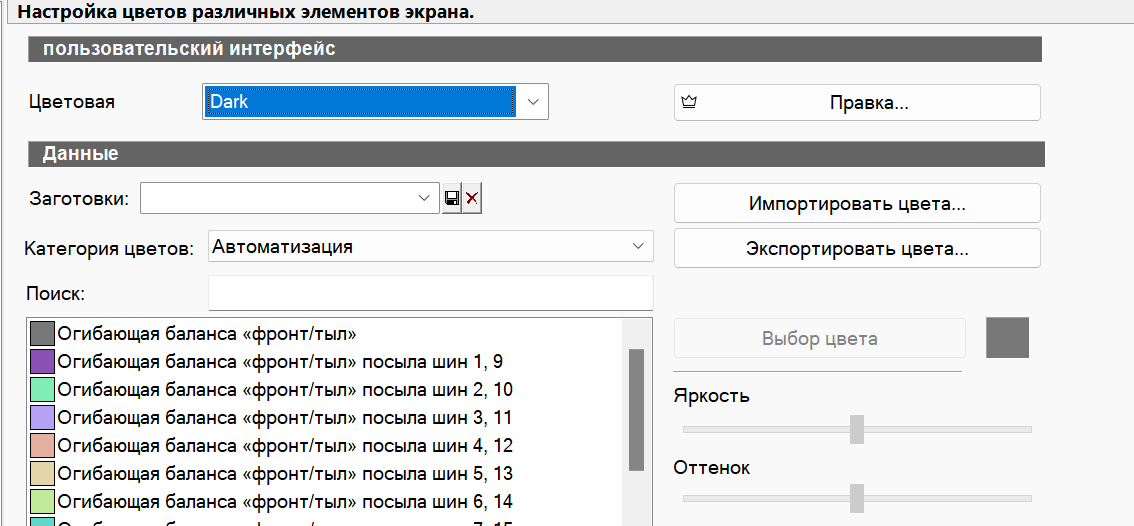Screen dimensions: 1134x526
Task: Click the gray color preview swatch
Action: pos(1007,338)
